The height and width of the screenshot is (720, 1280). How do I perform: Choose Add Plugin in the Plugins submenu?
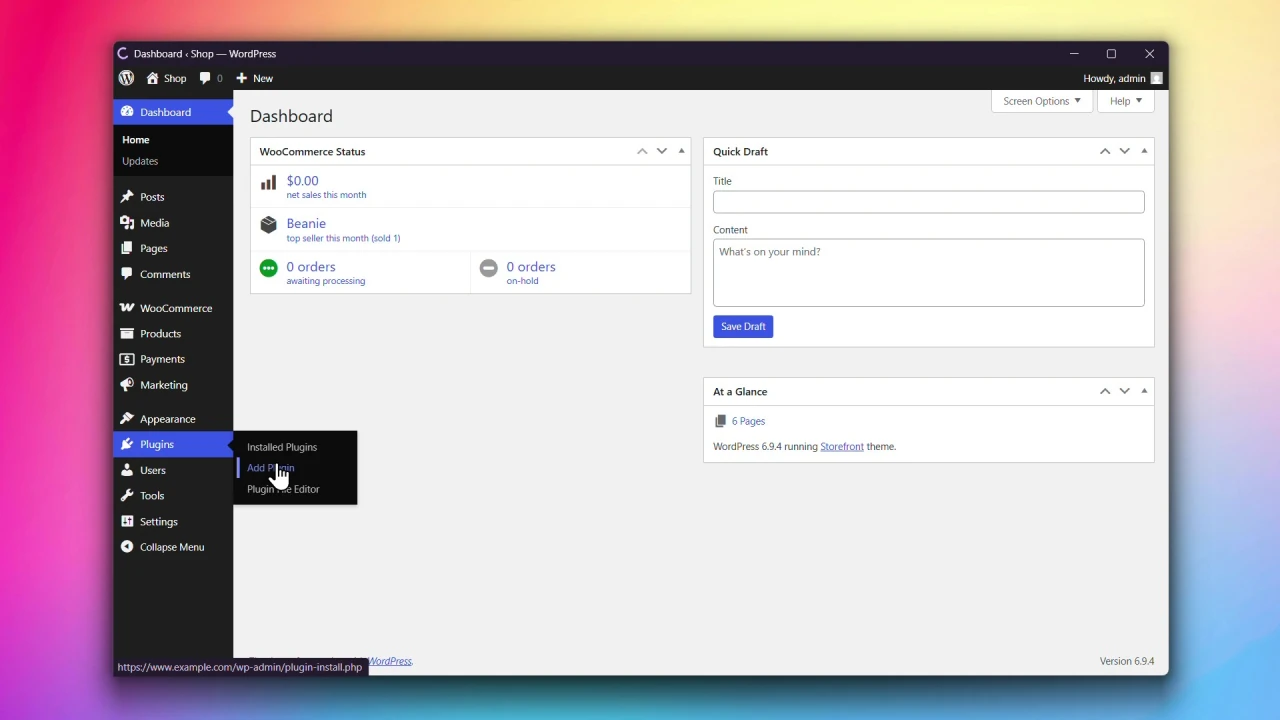(x=271, y=468)
